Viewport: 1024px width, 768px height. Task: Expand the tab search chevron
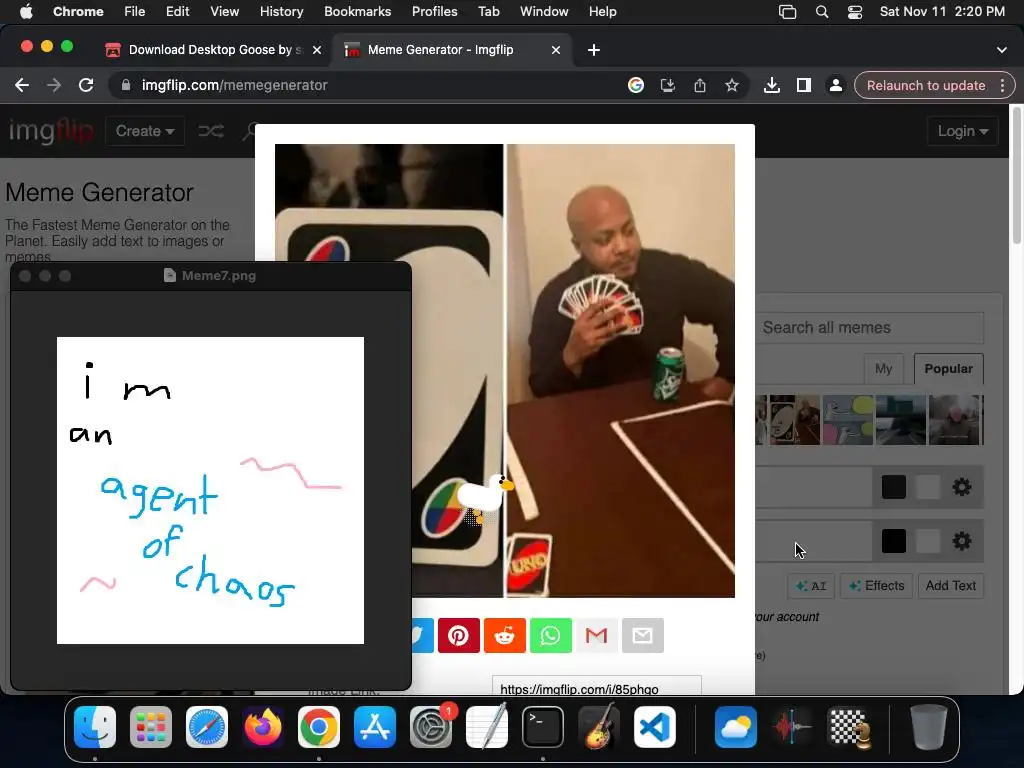(x=1001, y=50)
